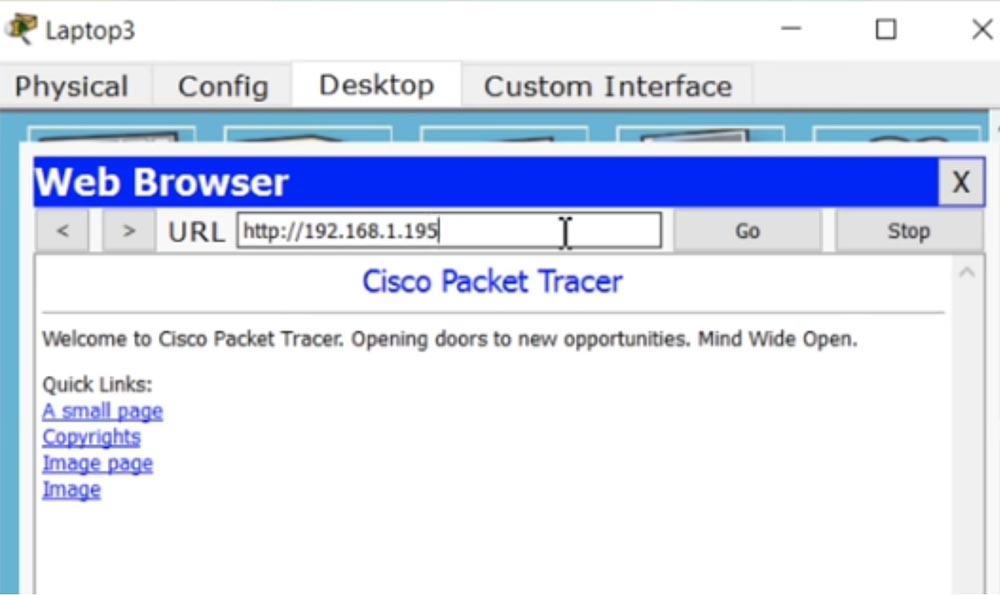1000x595 pixels.
Task: Select the Desktop tab
Action: [376, 85]
